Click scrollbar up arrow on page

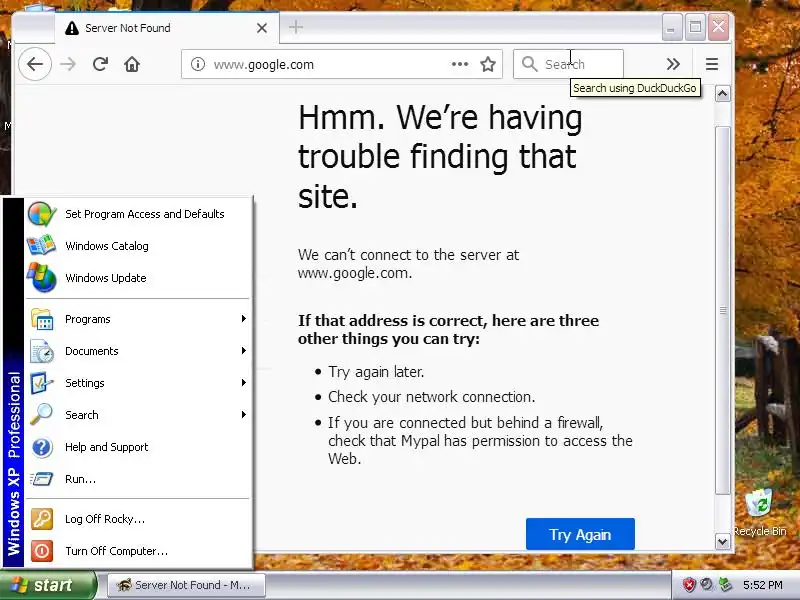tap(722, 94)
